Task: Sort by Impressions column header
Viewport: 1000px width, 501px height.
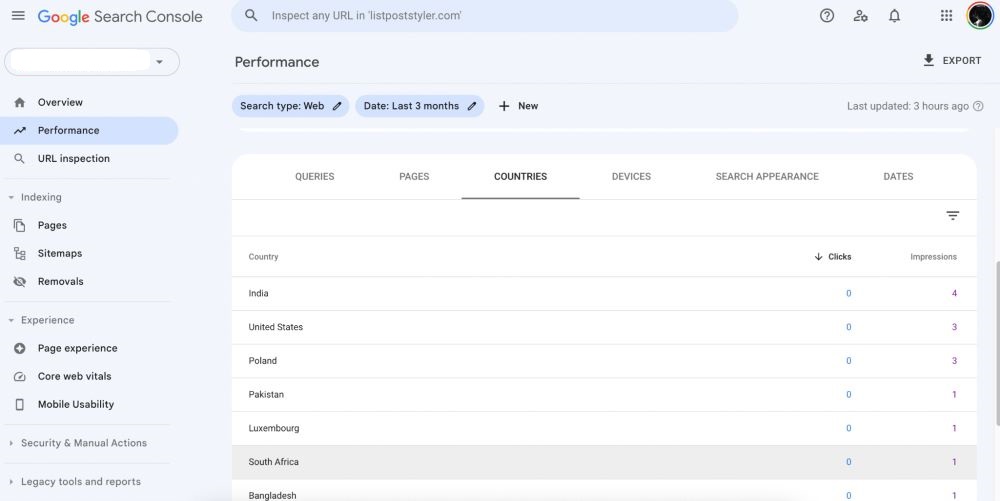Action: coord(933,256)
